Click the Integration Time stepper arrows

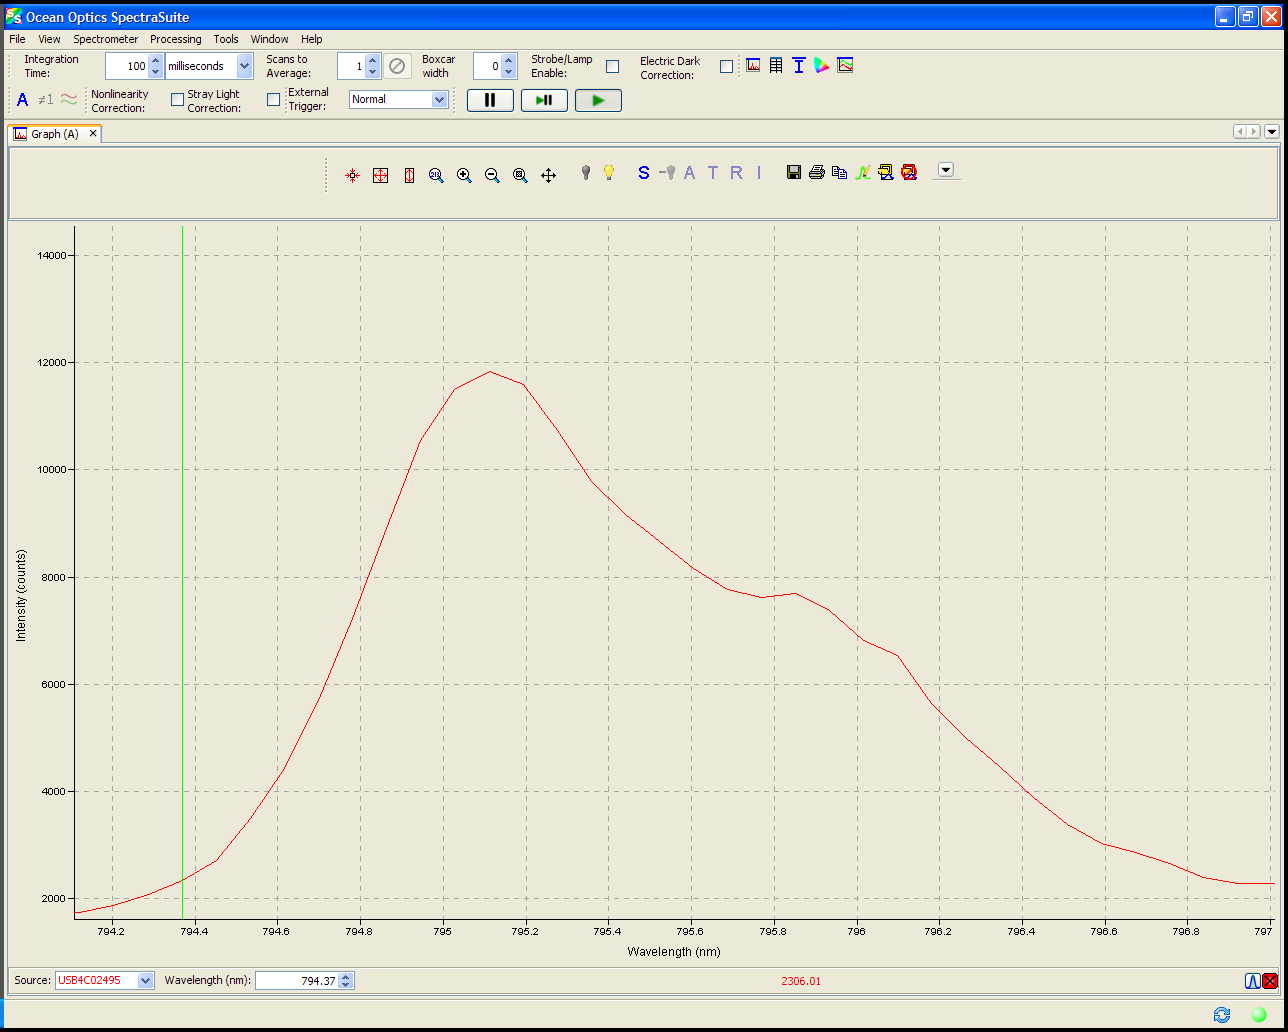[155, 66]
